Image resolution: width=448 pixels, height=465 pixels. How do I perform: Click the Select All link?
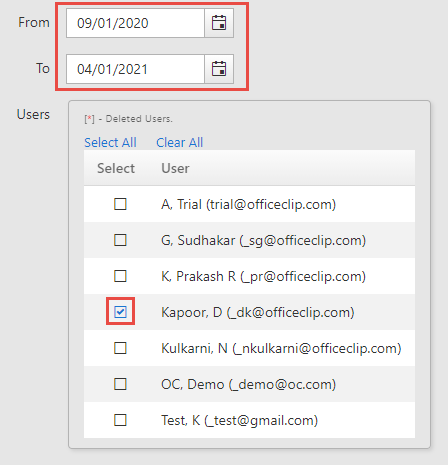click(x=110, y=142)
